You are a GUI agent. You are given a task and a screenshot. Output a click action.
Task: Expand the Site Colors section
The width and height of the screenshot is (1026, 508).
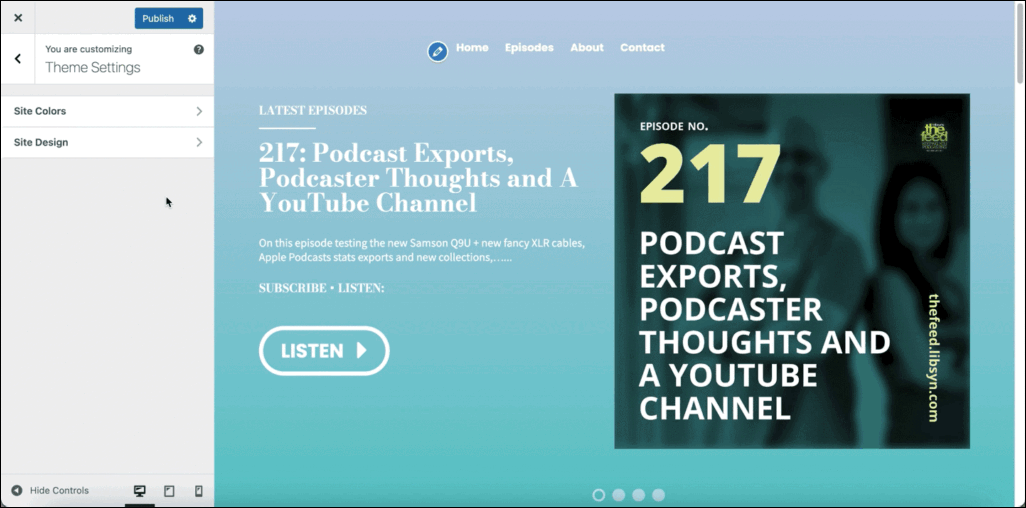click(107, 111)
